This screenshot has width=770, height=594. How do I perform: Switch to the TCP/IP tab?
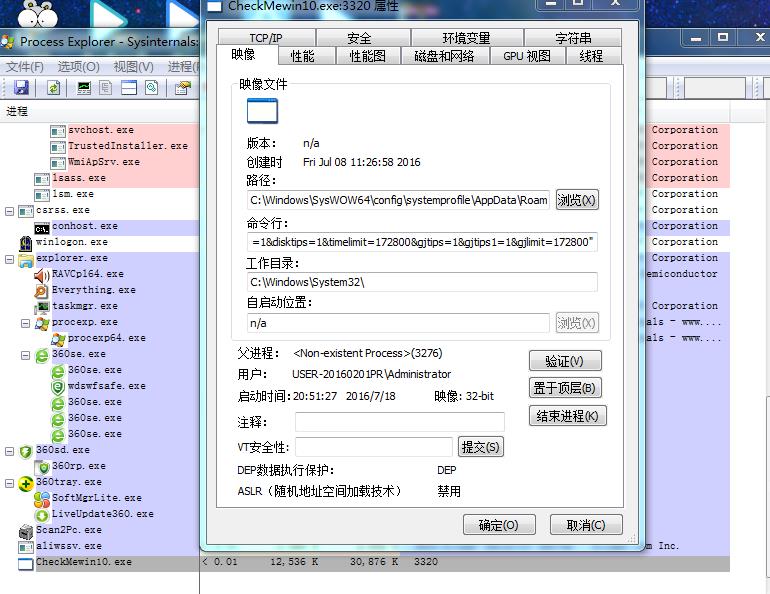pos(266,38)
